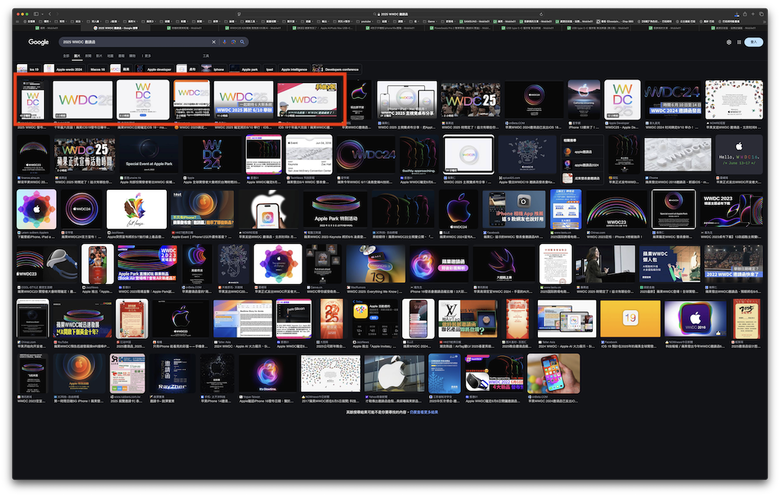Click the 登入 sign-in button

pyautogui.click(x=753, y=42)
